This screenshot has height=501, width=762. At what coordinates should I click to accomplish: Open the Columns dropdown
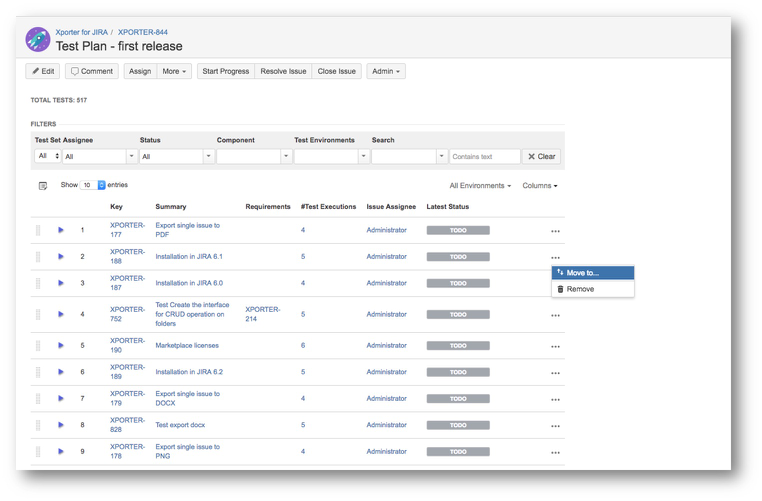pos(540,186)
